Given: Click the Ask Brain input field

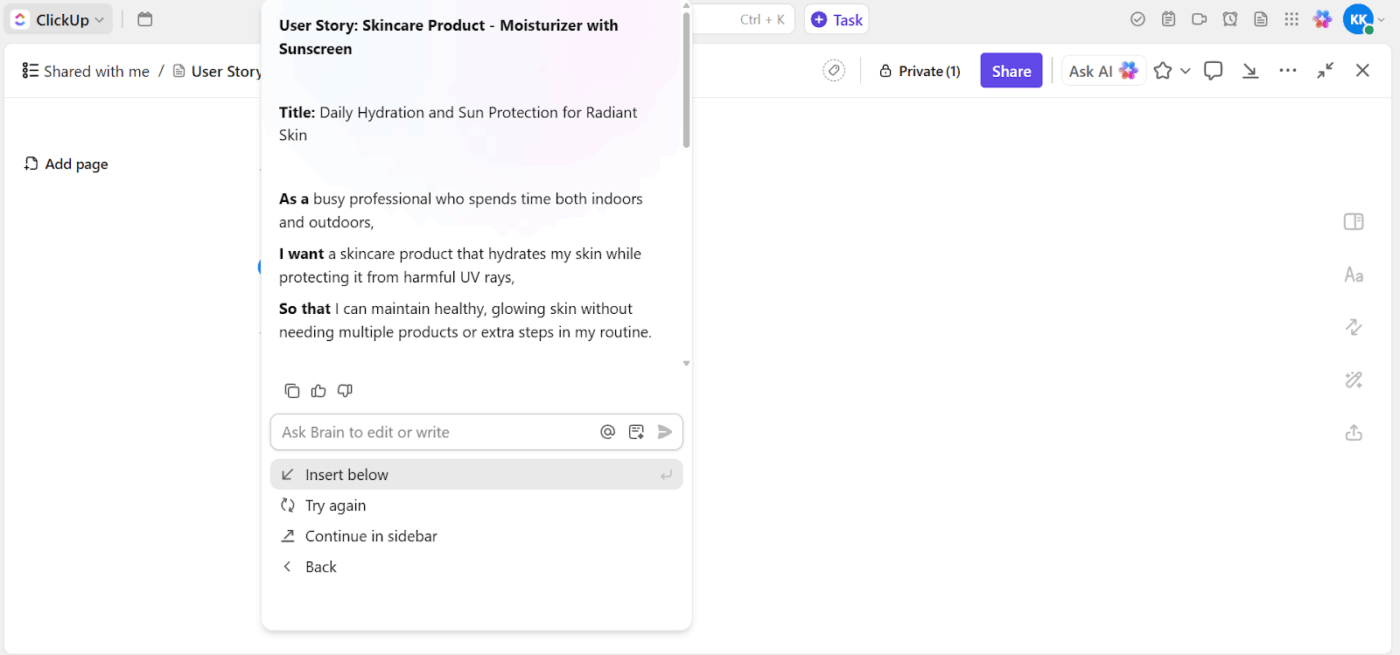Looking at the screenshot, I should click(x=430, y=431).
